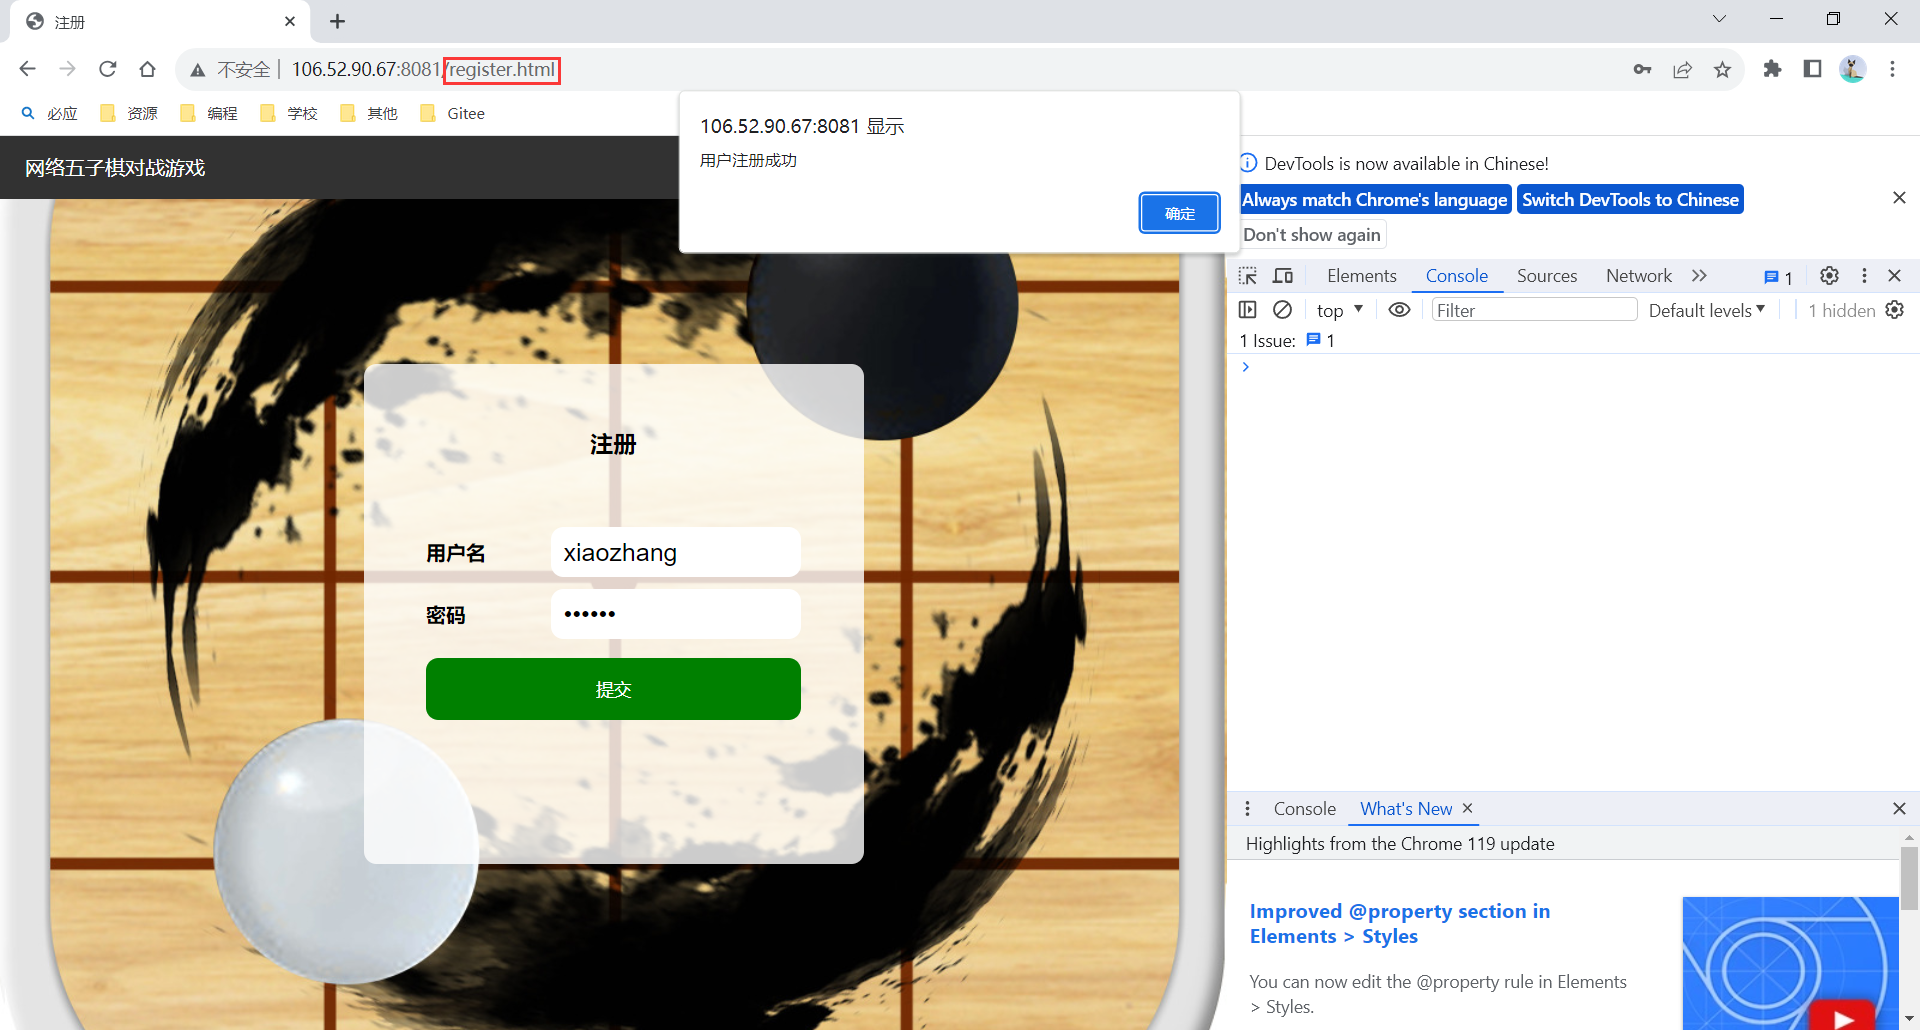1920x1030 pixels.
Task: Open the Gitee bookmark folder
Action: pyautogui.click(x=453, y=113)
